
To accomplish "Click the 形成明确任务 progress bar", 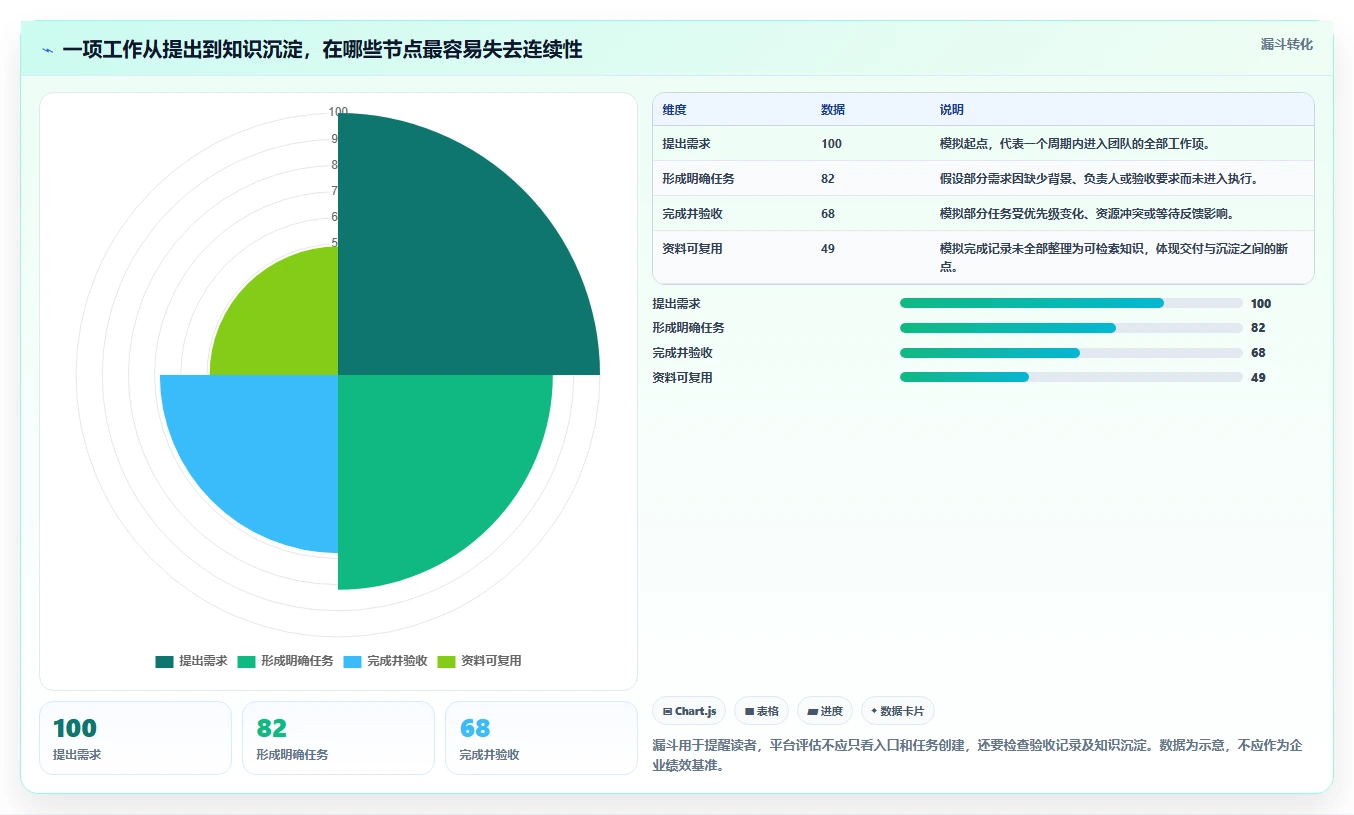I will coord(1071,328).
